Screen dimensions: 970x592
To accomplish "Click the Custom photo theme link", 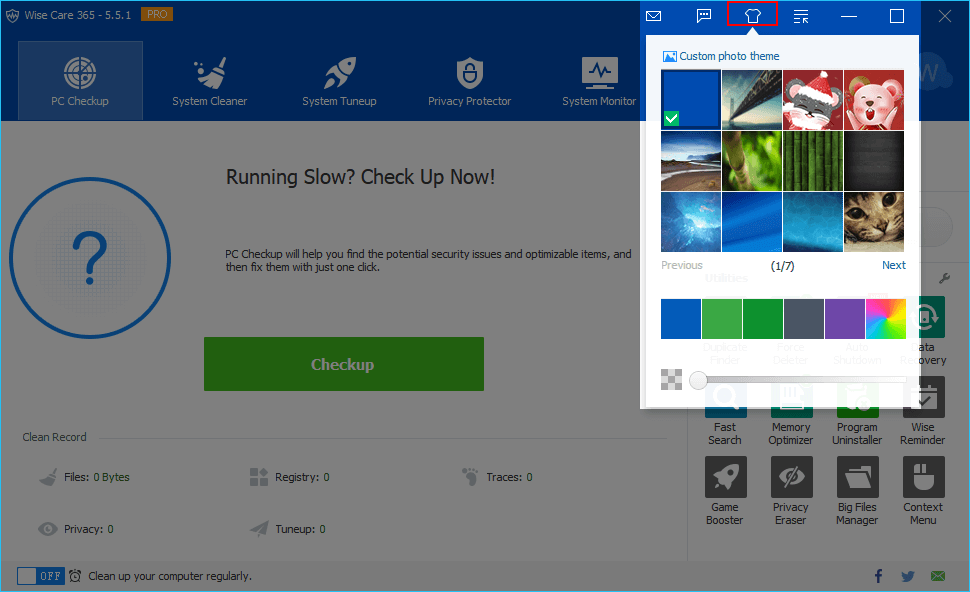I will click(721, 56).
